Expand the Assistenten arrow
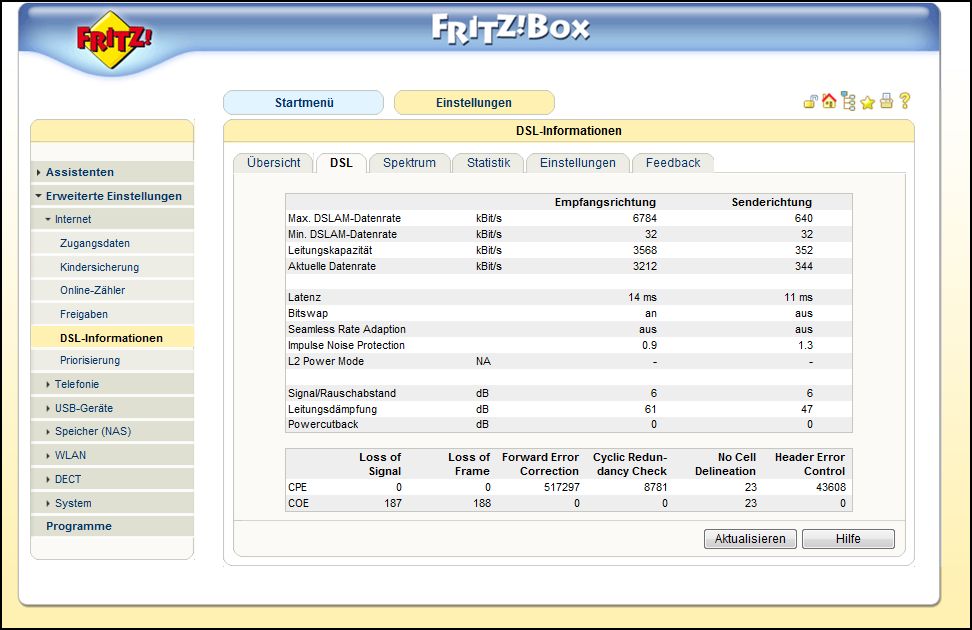The height and width of the screenshot is (630, 972). (38, 172)
